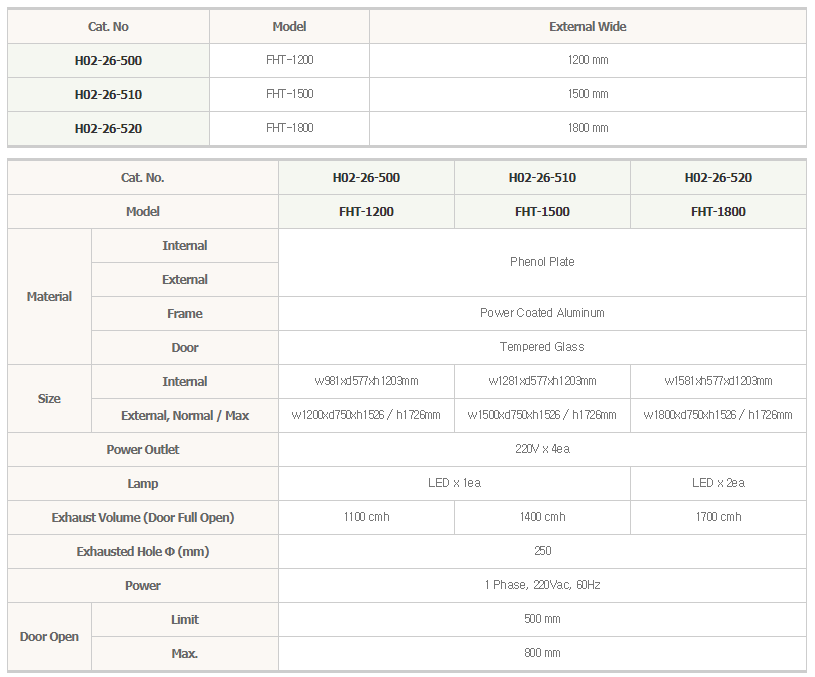This screenshot has width=815, height=677.
Task: Select the 'FHT-1500' model in top table
Action: click(290, 94)
